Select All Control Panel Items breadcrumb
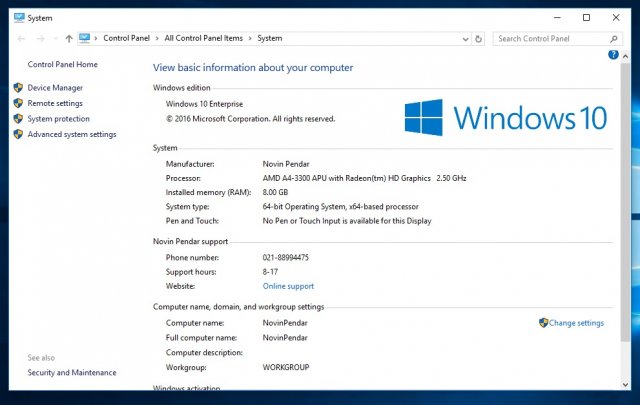Image resolution: width=640 pixels, height=405 pixels. pos(204,38)
